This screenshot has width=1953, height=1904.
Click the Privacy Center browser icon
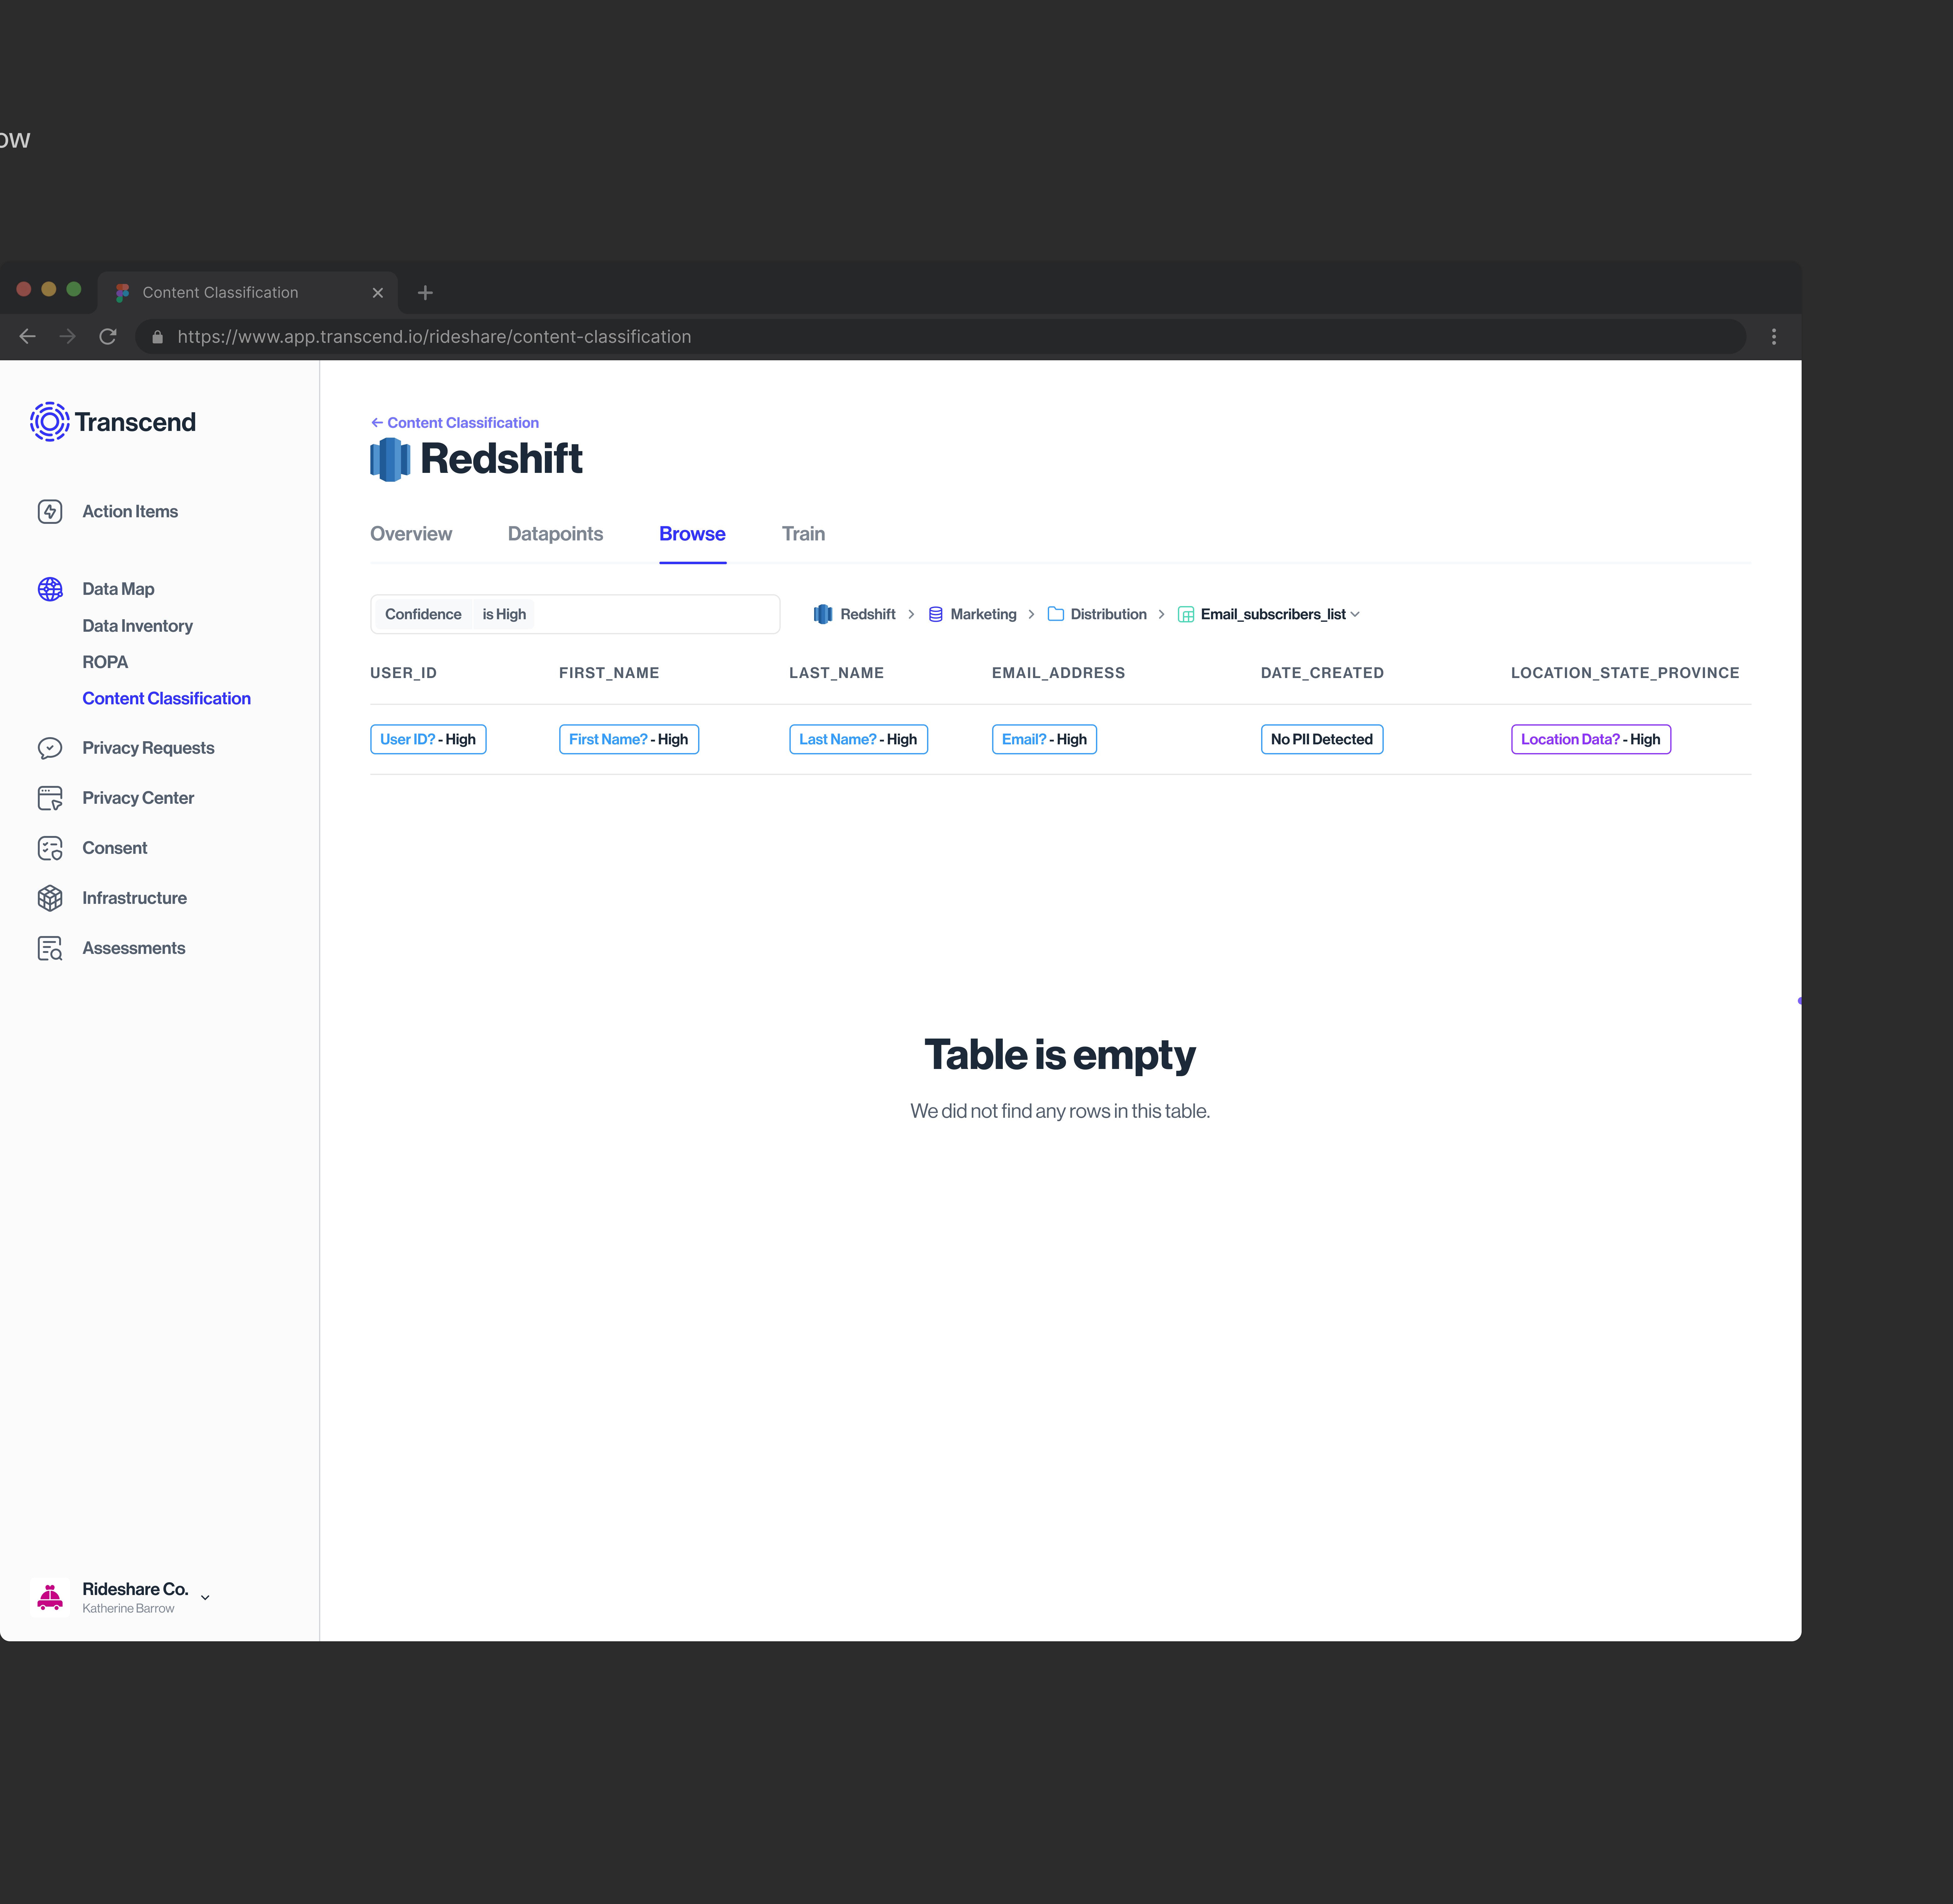(x=50, y=798)
